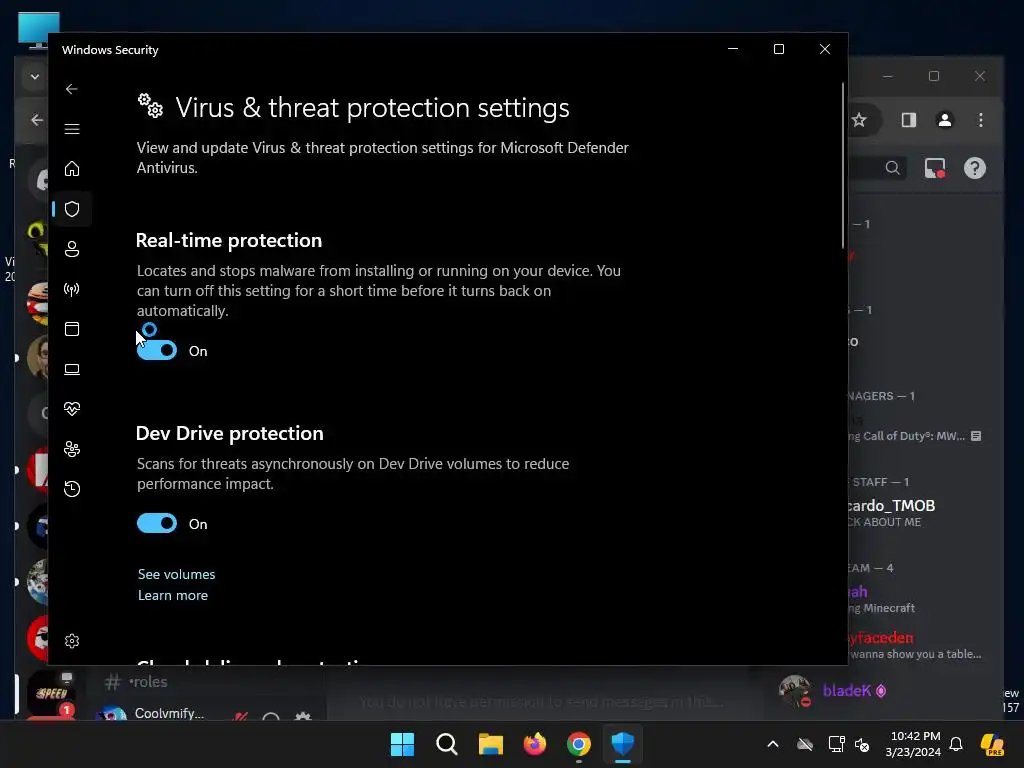1024x768 pixels.
Task: Open the Discord inbox icon
Action: click(935, 168)
